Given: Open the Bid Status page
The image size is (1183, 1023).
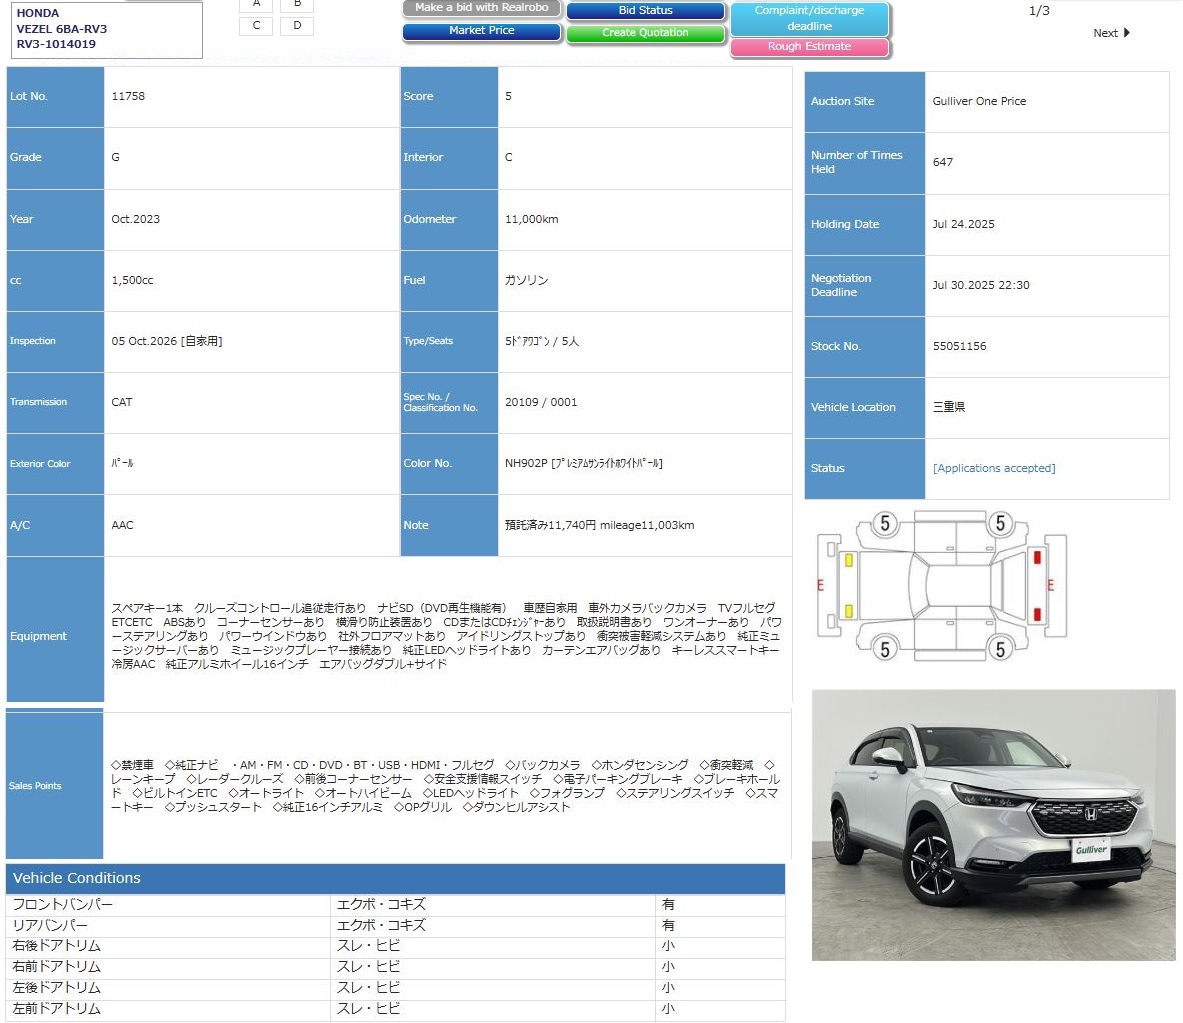Looking at the screenshot, I should point(645,11).
